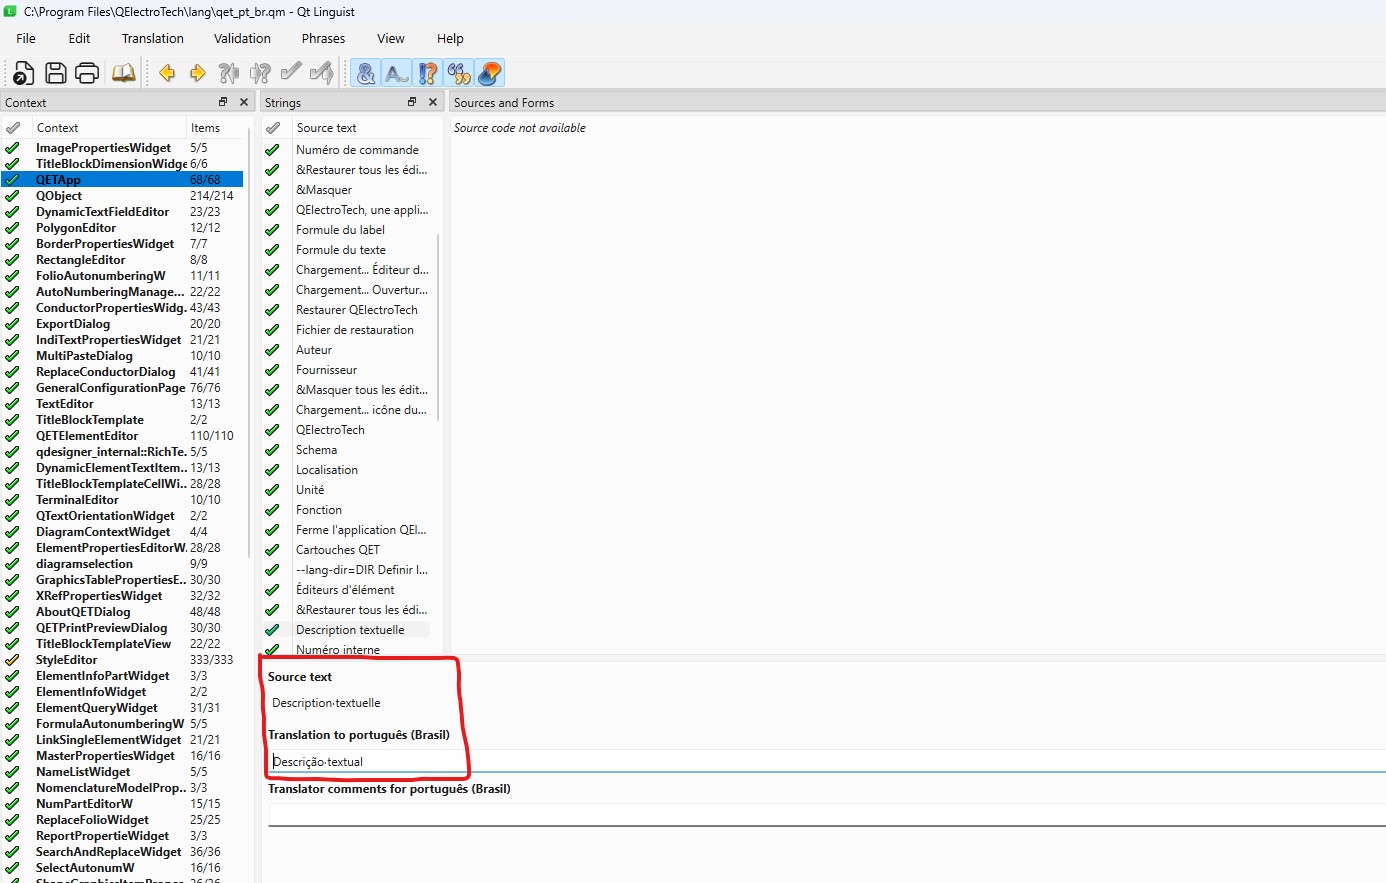The width and height of the screenshot is (1386, 883).
Task: Click the Print icon in toolbar
Action: pos(88,73)
